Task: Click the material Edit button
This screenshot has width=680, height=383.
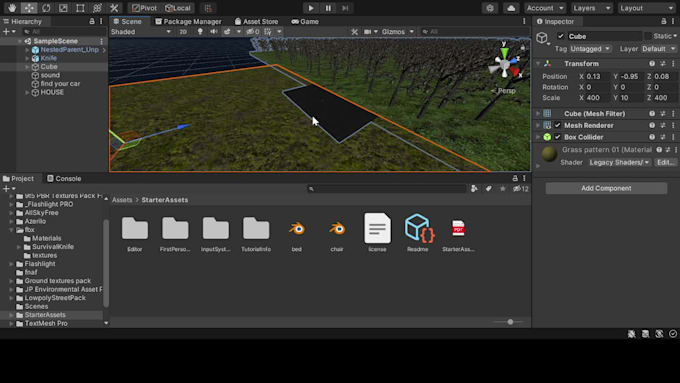Action: point(666,162)
